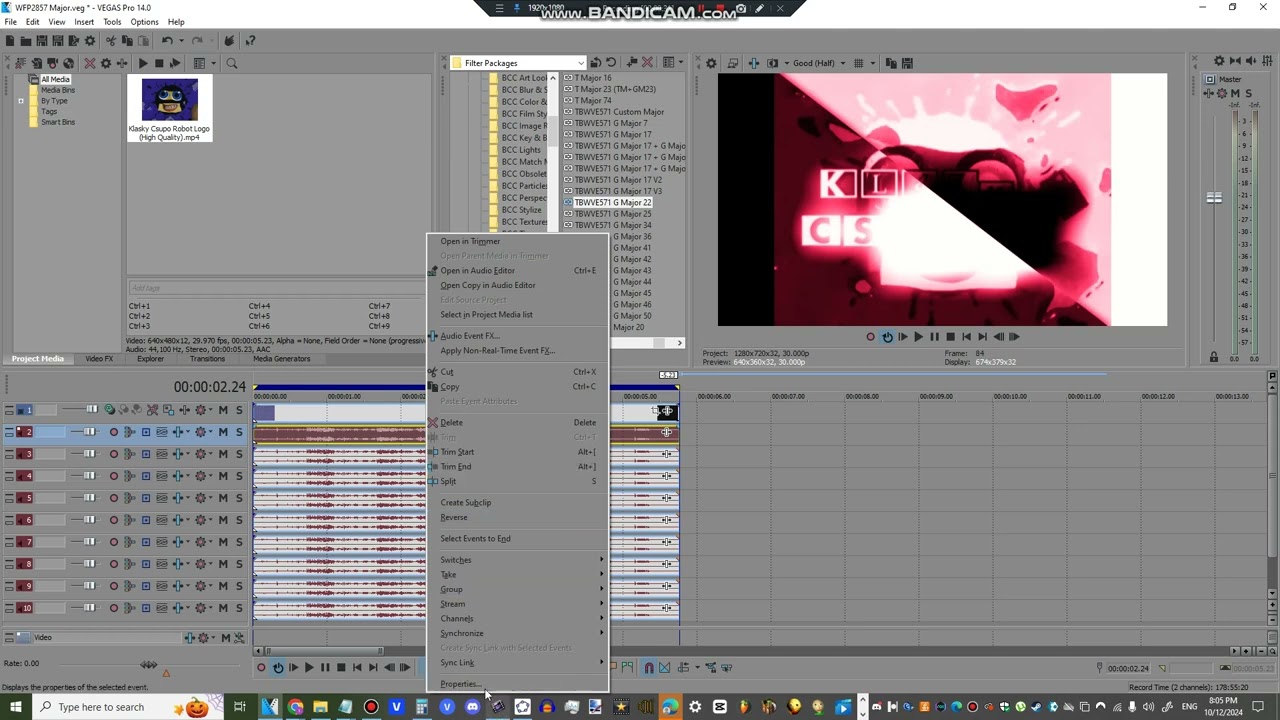Image resolution: width=1280 pixels, height=720 pixels.
Task: Remove selected media with red X icon
Action: (x=90, y=63)
